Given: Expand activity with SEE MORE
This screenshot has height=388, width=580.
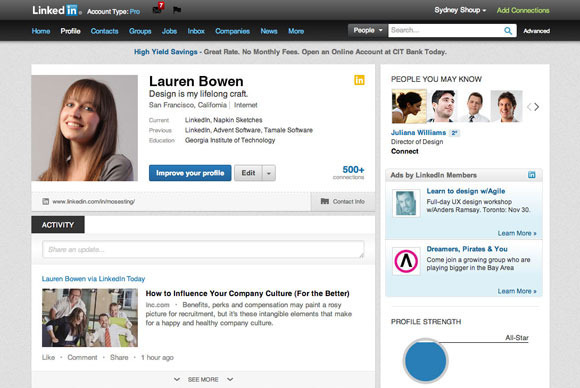Looking at the screenshot, I should pos(203,379).
